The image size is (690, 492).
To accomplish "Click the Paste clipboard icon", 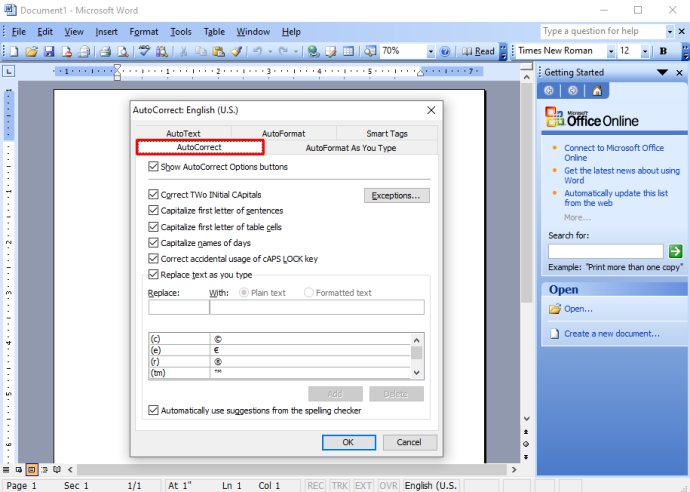I will (x=218, y=51).
